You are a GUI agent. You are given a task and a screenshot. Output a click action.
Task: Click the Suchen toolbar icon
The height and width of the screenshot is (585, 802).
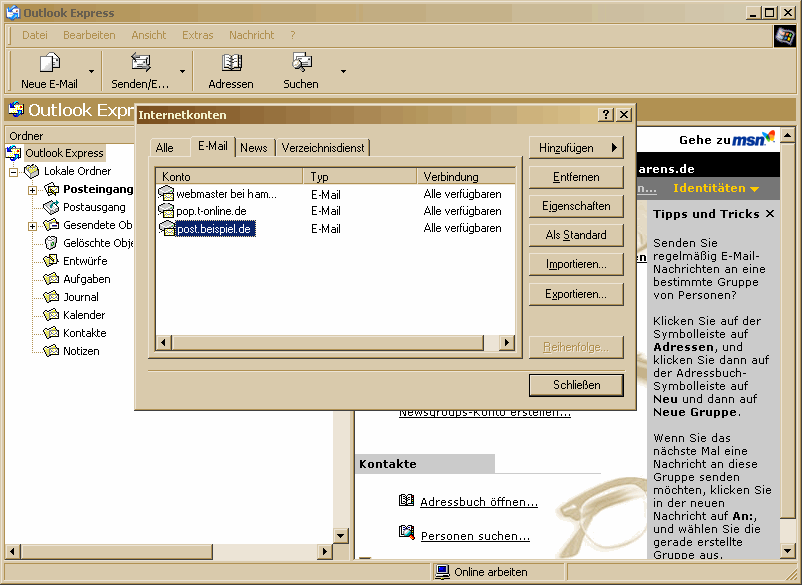pos(301,63)
